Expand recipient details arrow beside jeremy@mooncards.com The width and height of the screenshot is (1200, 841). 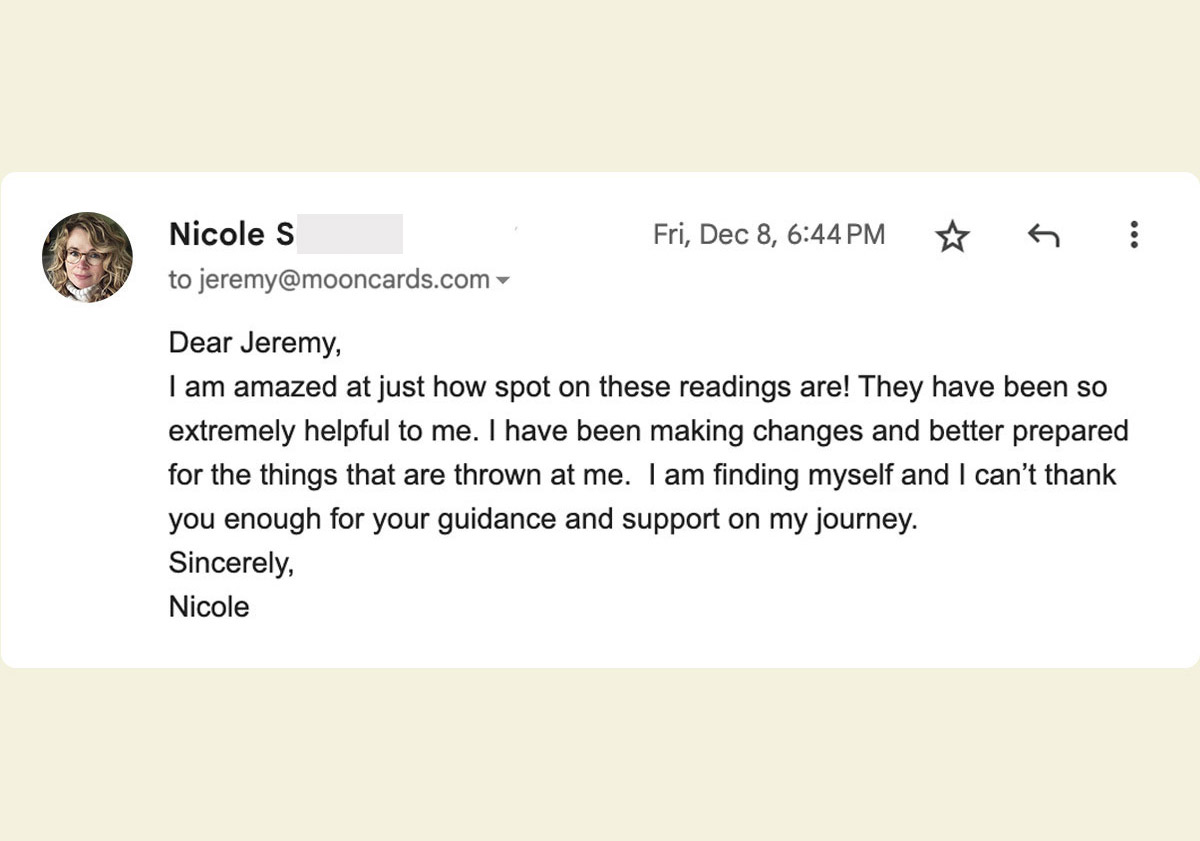click(x=503, y=281)
